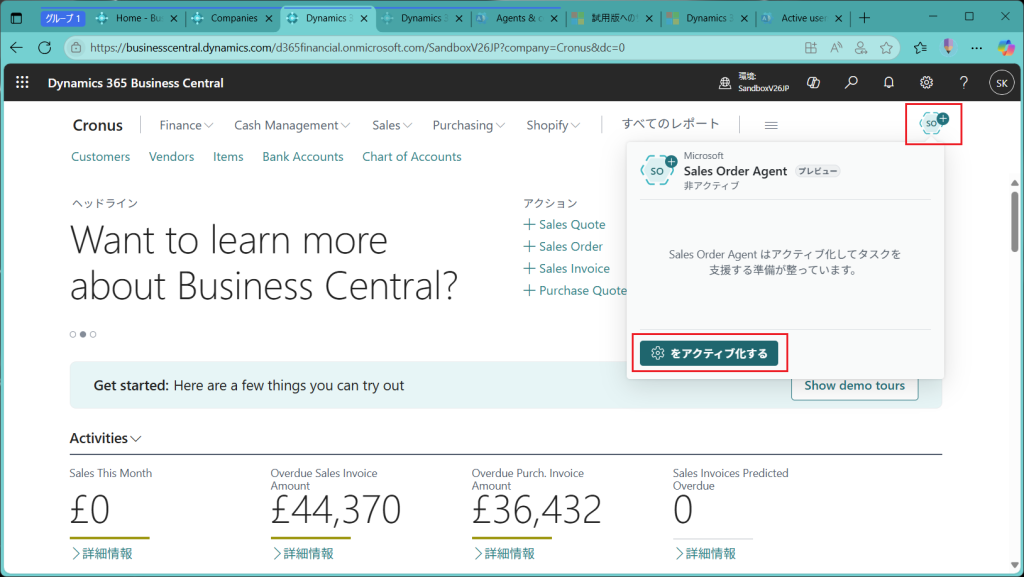Open 詳細情報 under Overdue Sales Invoice Amount
The height and width of the screenshot is (577, 1024).
303,554
